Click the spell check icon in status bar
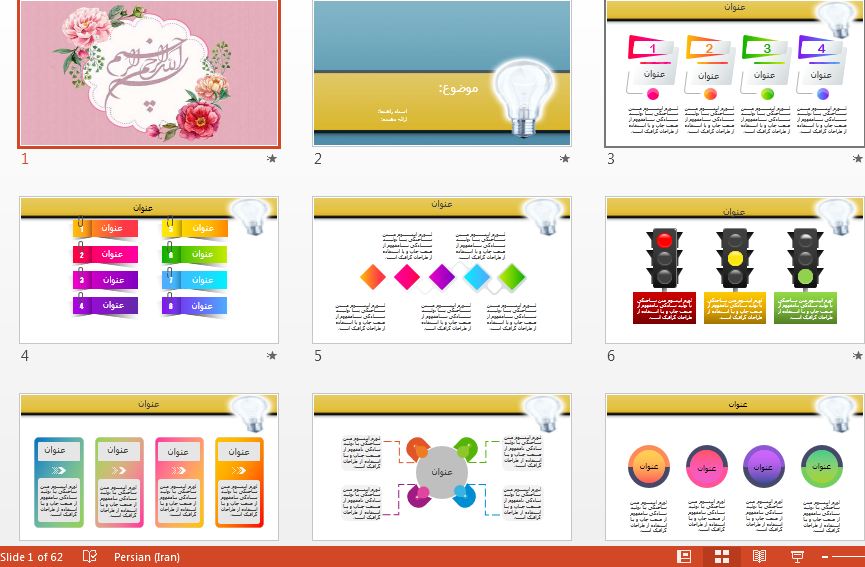The height and width of the screenshot is (567, 865). [x=90, y=556]
